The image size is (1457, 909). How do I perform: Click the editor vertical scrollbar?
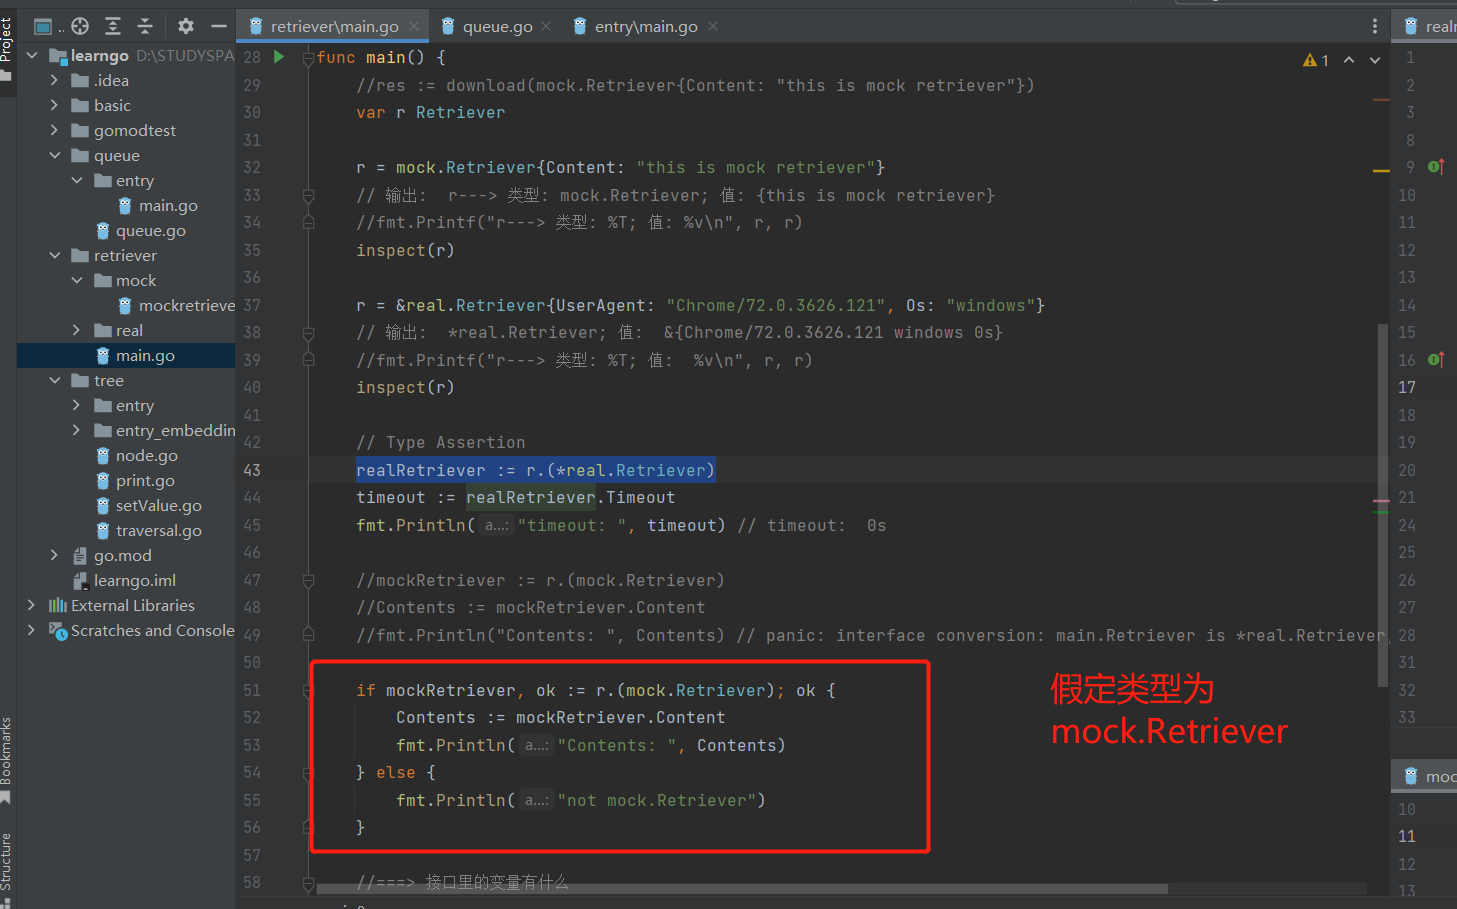(x=1382, y=505)
